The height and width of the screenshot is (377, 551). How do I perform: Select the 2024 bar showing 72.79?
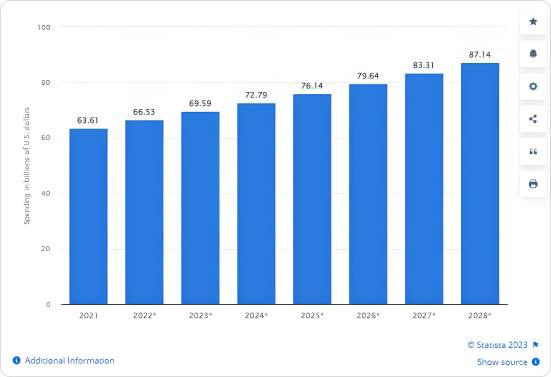click(x=256, y=204)
